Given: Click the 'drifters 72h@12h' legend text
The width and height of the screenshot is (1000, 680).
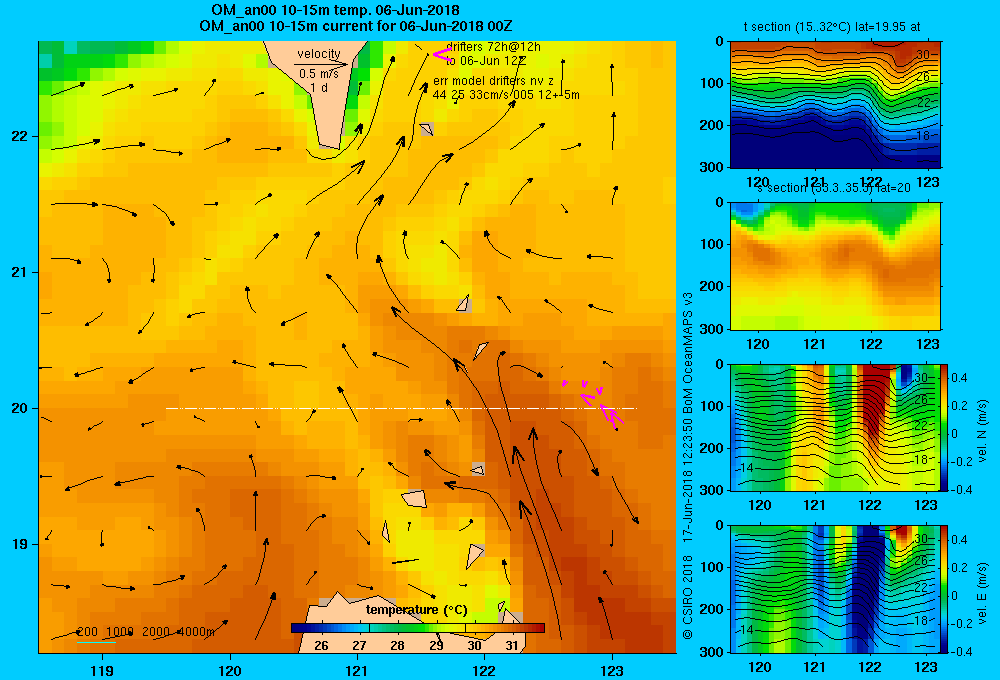Looking at the screenshot, I should click(494, 47).
